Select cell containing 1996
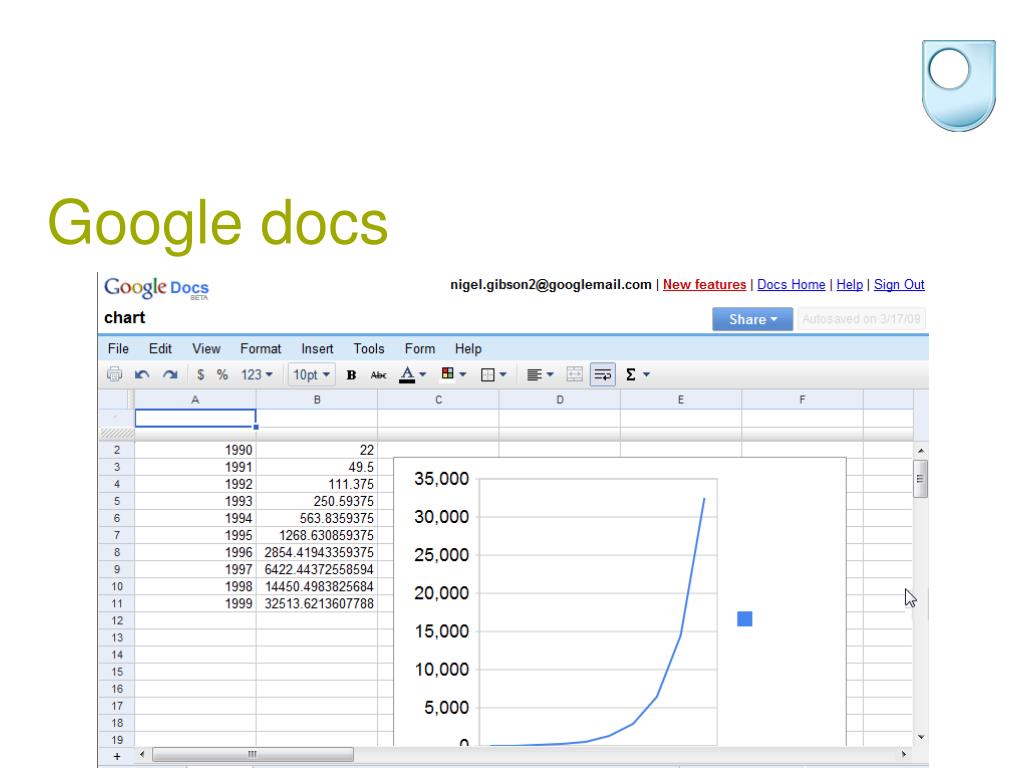This screenshot has width=1024, height=768. click(x=195, y=552)
